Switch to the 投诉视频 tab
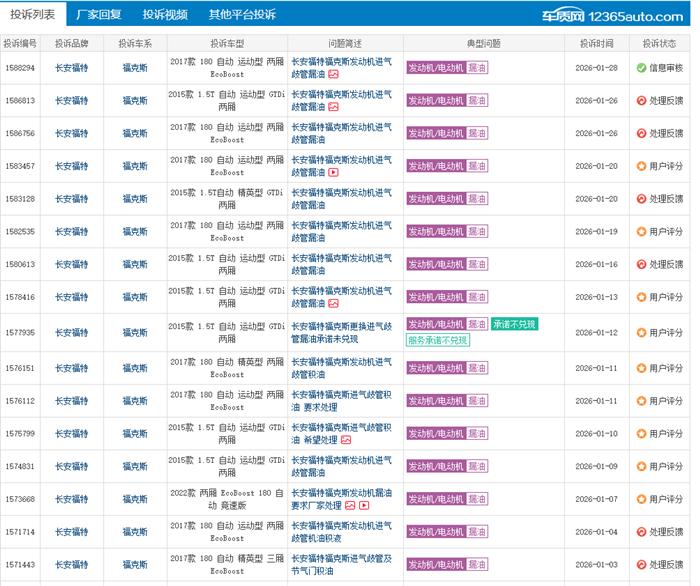 coord(164,15)
